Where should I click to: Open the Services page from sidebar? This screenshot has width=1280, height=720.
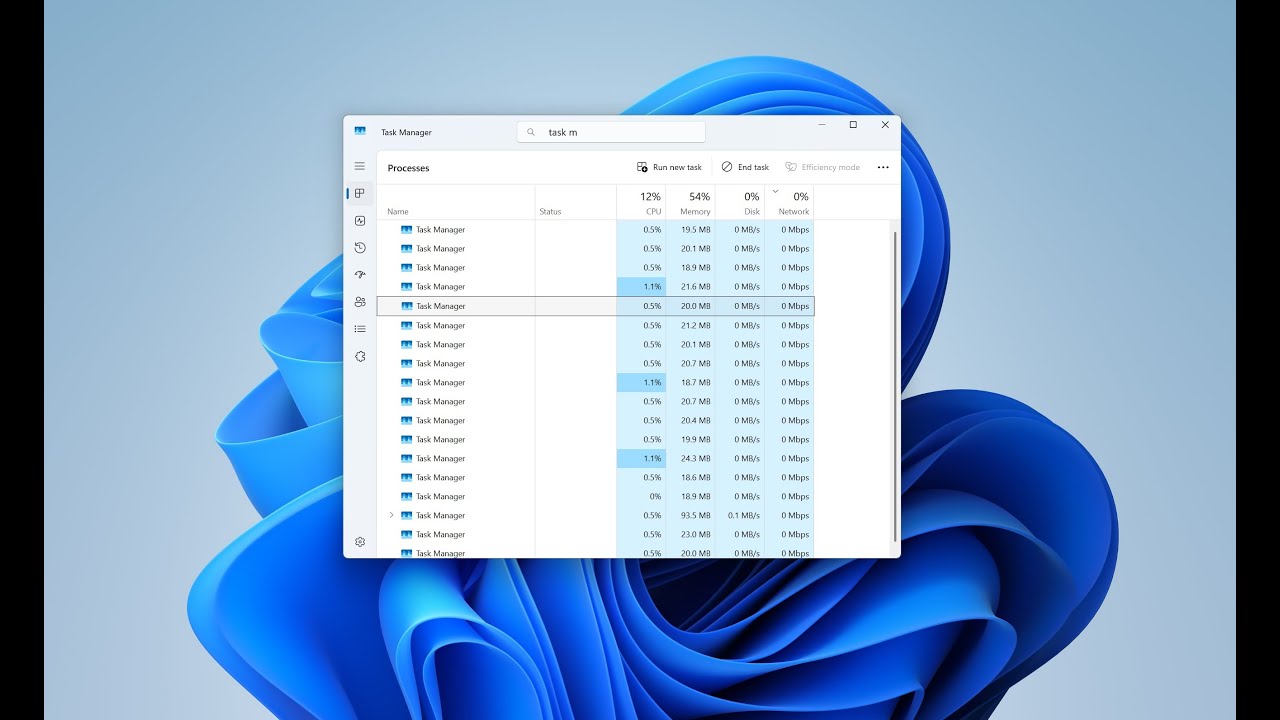click(x=360, y=356)
